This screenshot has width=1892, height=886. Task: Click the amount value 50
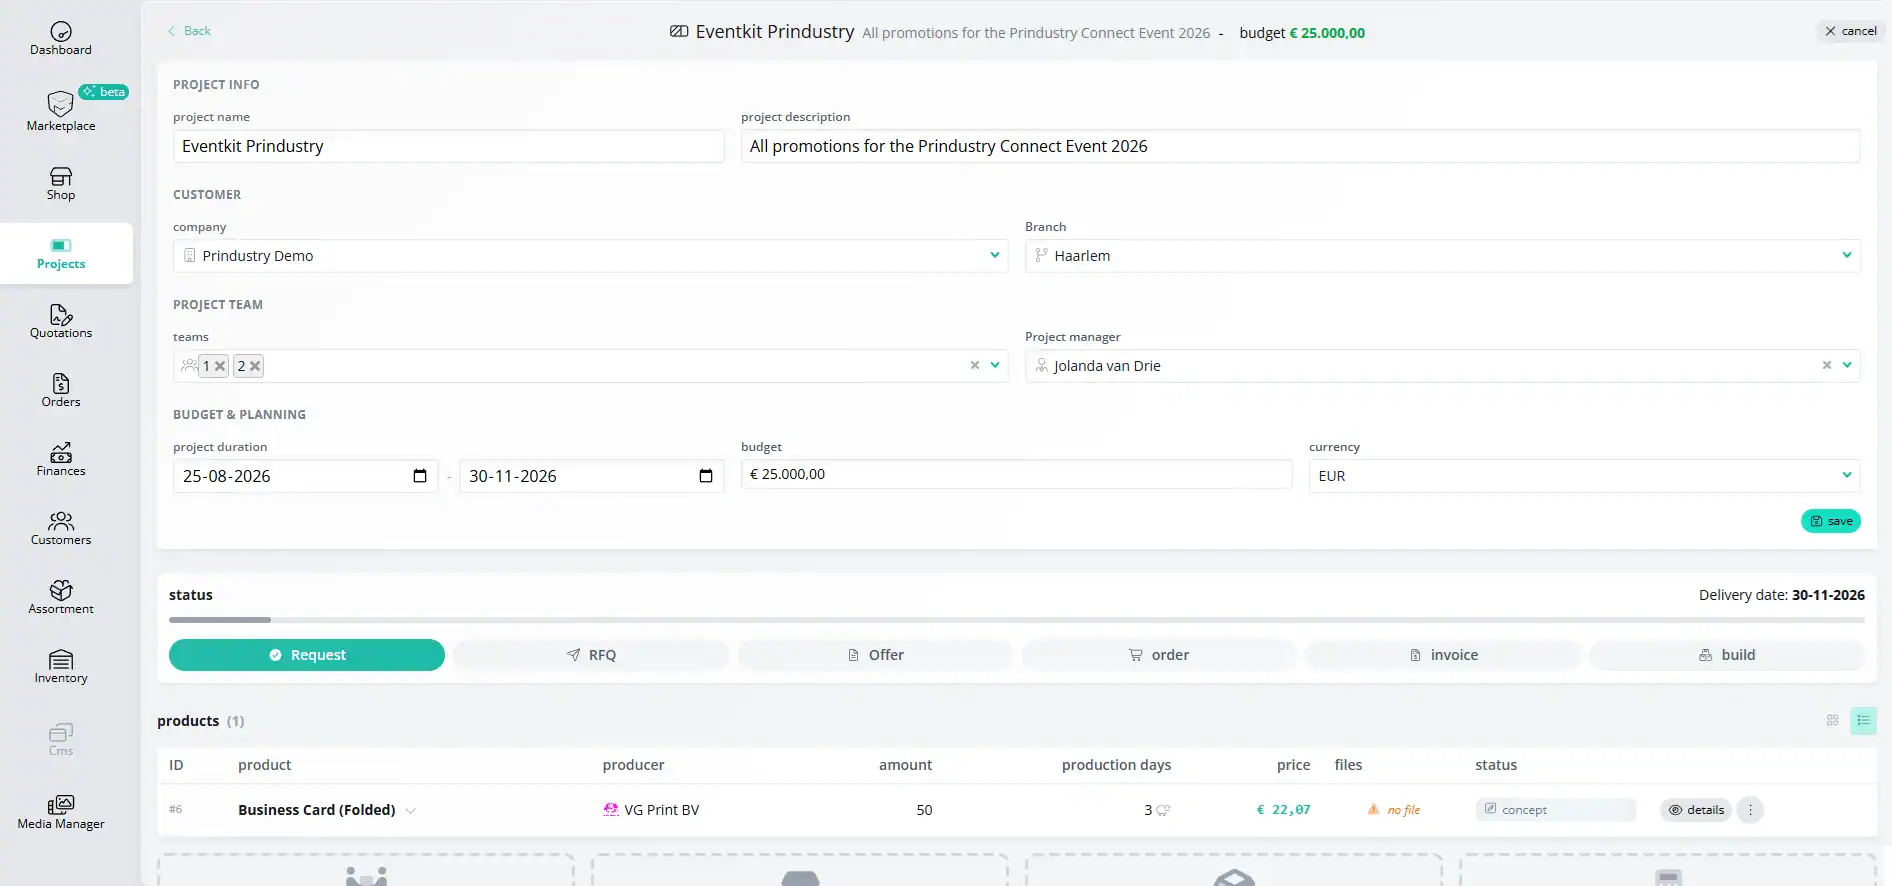point(924,810)
